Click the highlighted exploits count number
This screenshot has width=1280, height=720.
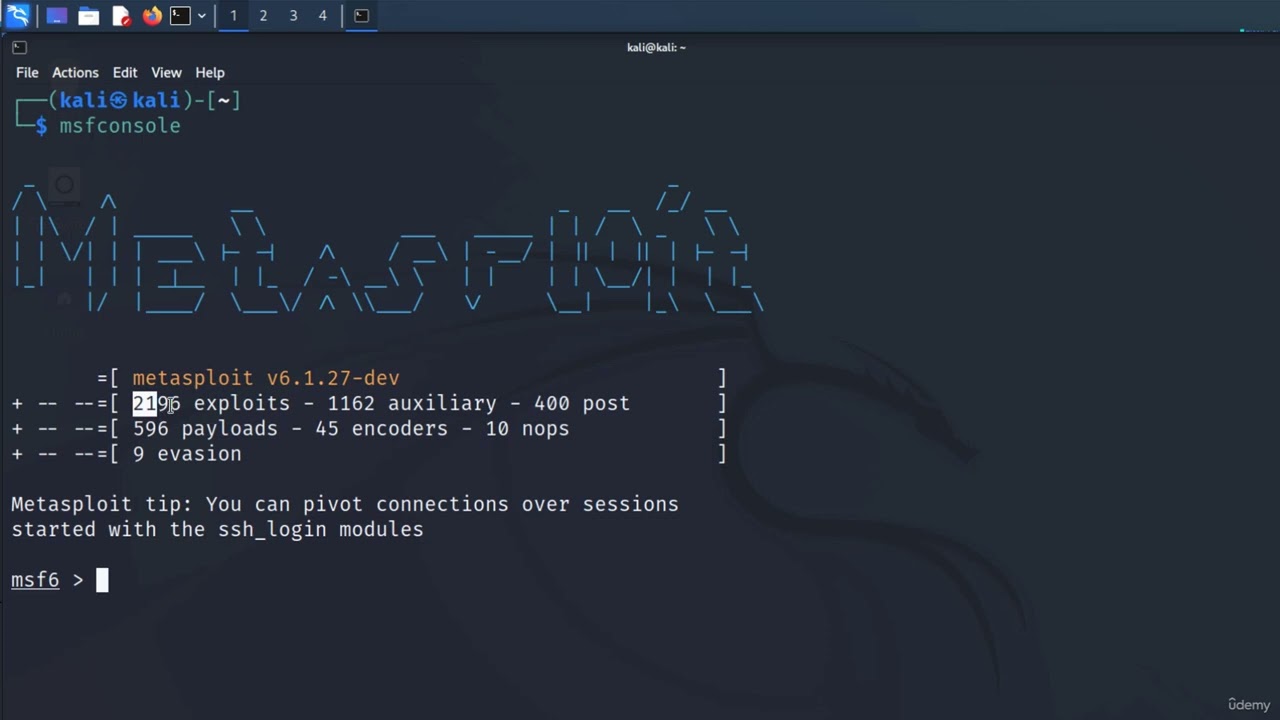tap(157, 403)
